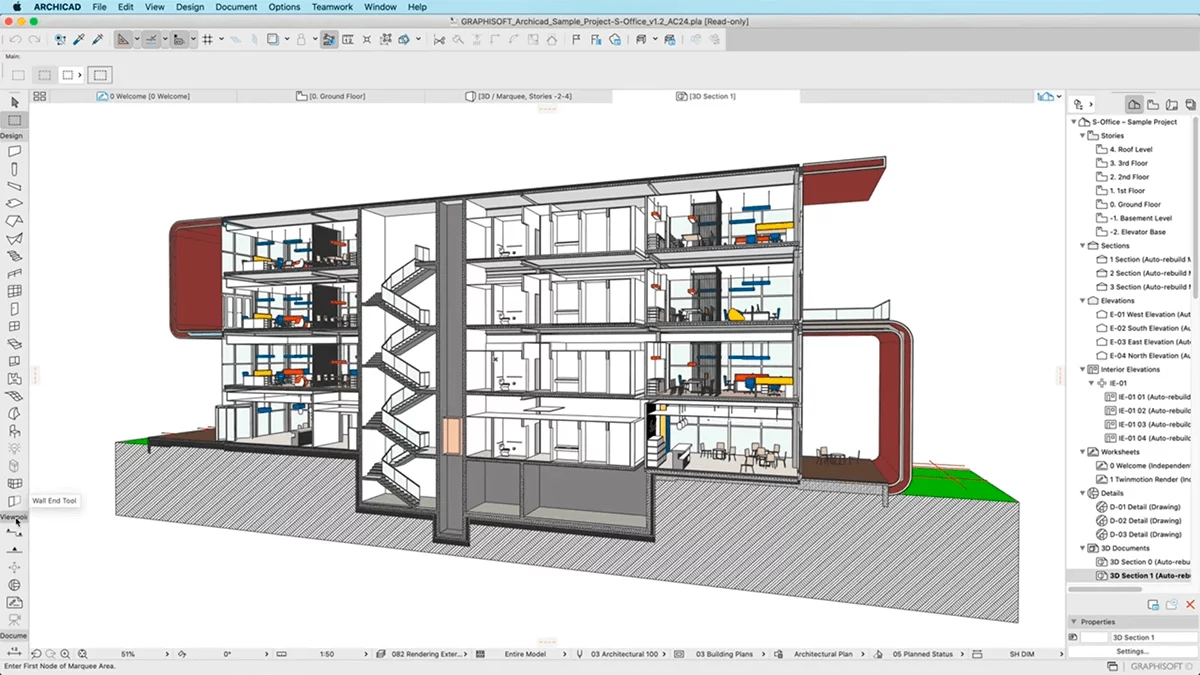The height and width of the screenshot is (675, 1200).
Task: Select the Railing tool in the toolbox
Action: (14, 273)
